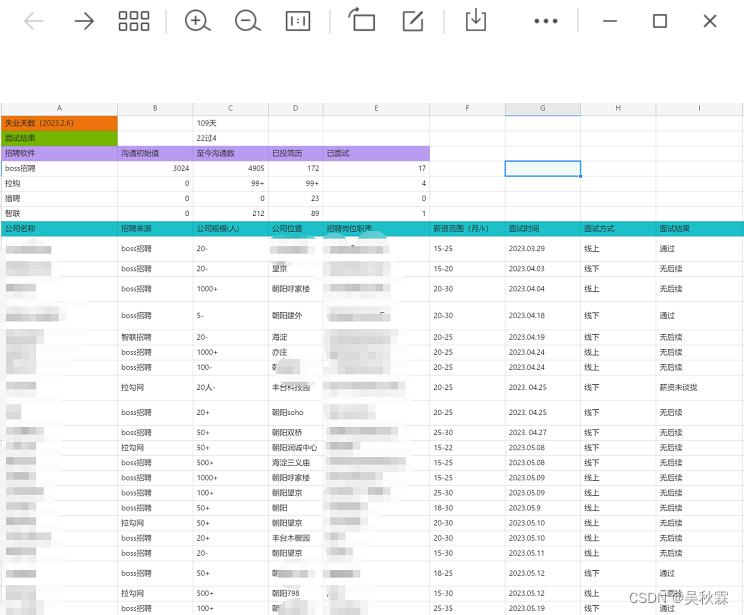Select column E header

[x=376, y=109]
